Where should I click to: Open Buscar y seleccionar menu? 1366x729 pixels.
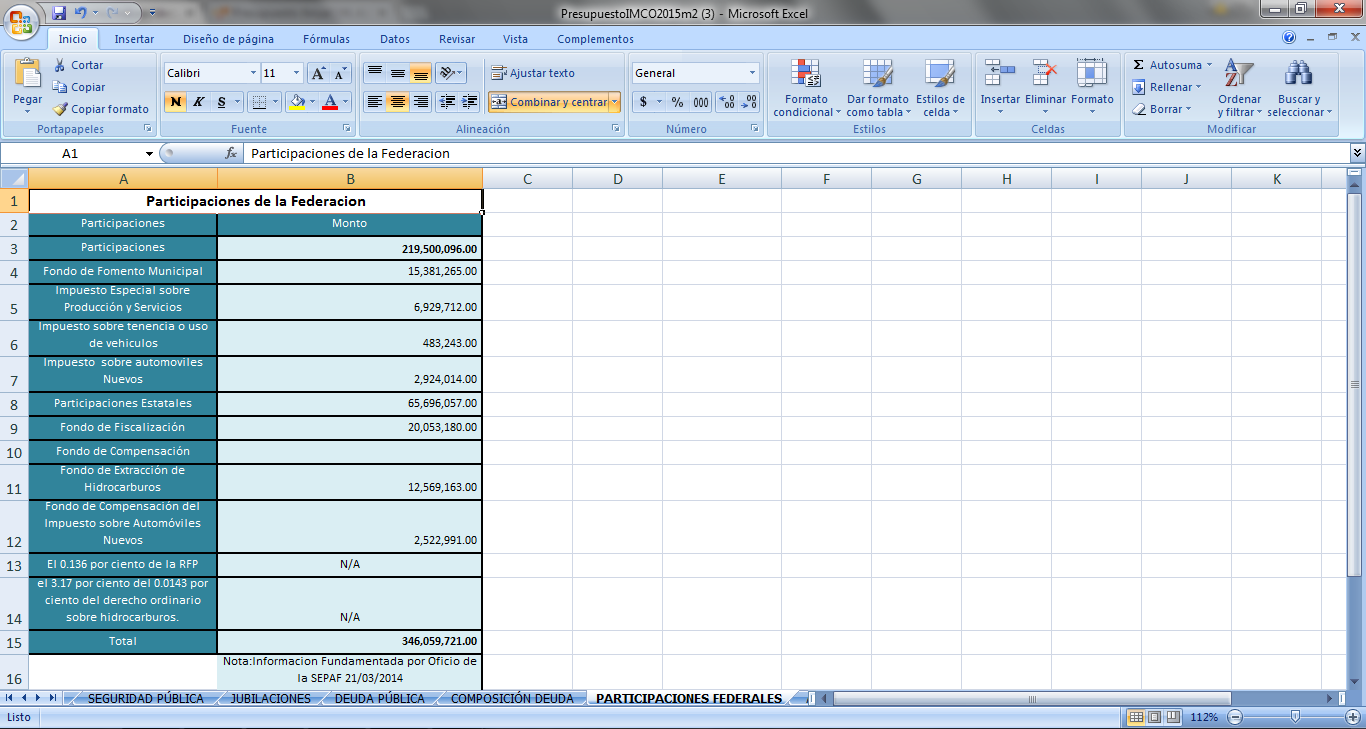tap(1299, 88)
